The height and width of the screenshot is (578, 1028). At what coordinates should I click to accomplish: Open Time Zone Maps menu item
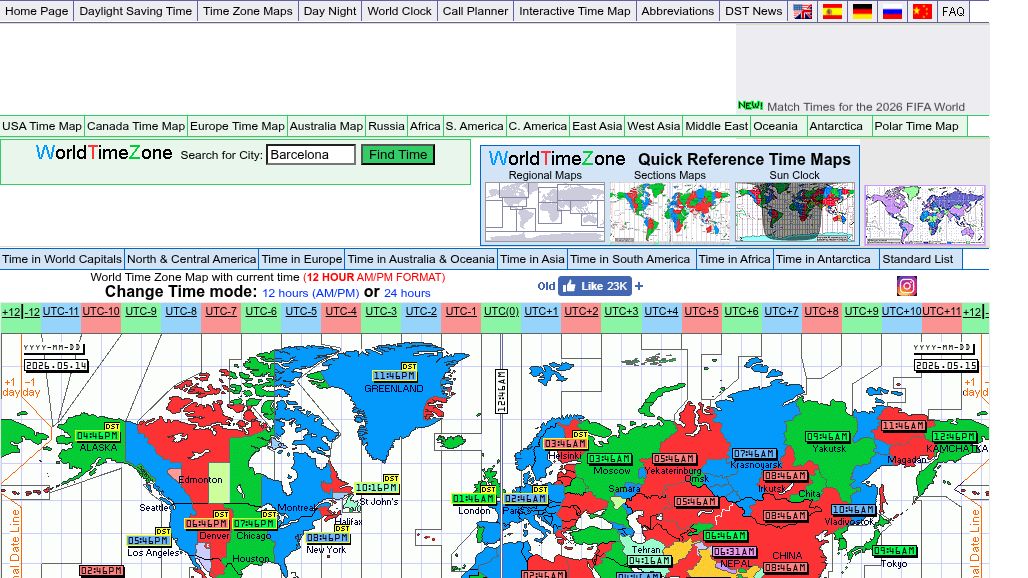pos(248,11)
